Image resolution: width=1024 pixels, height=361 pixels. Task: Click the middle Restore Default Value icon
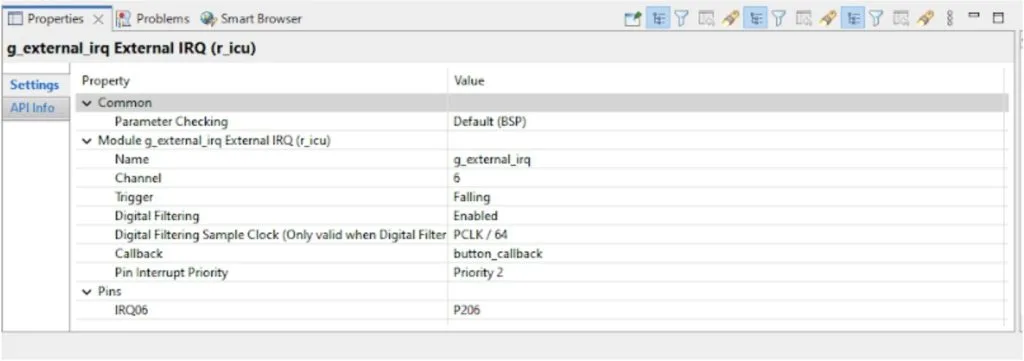tap(827, 19)
